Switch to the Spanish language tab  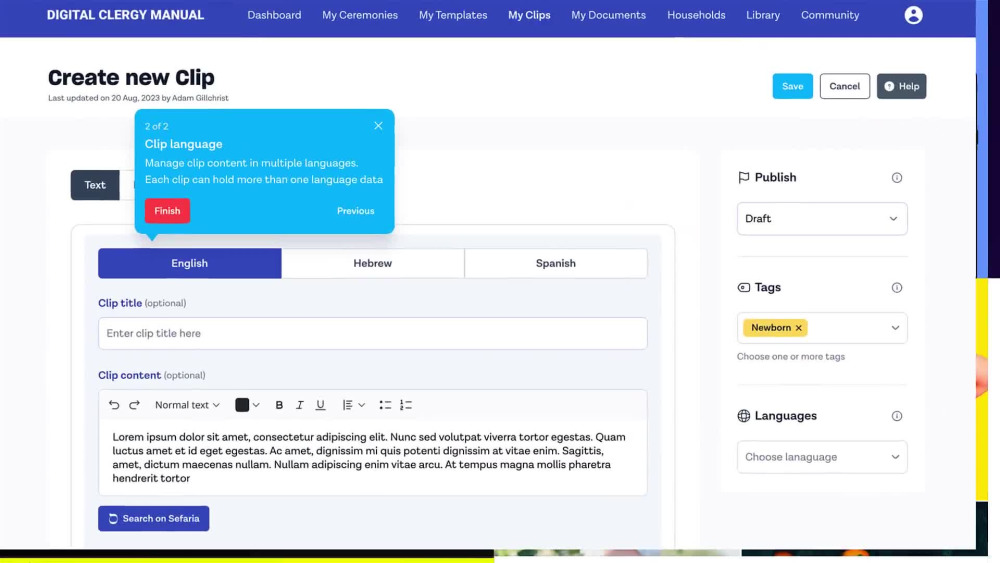555,263
